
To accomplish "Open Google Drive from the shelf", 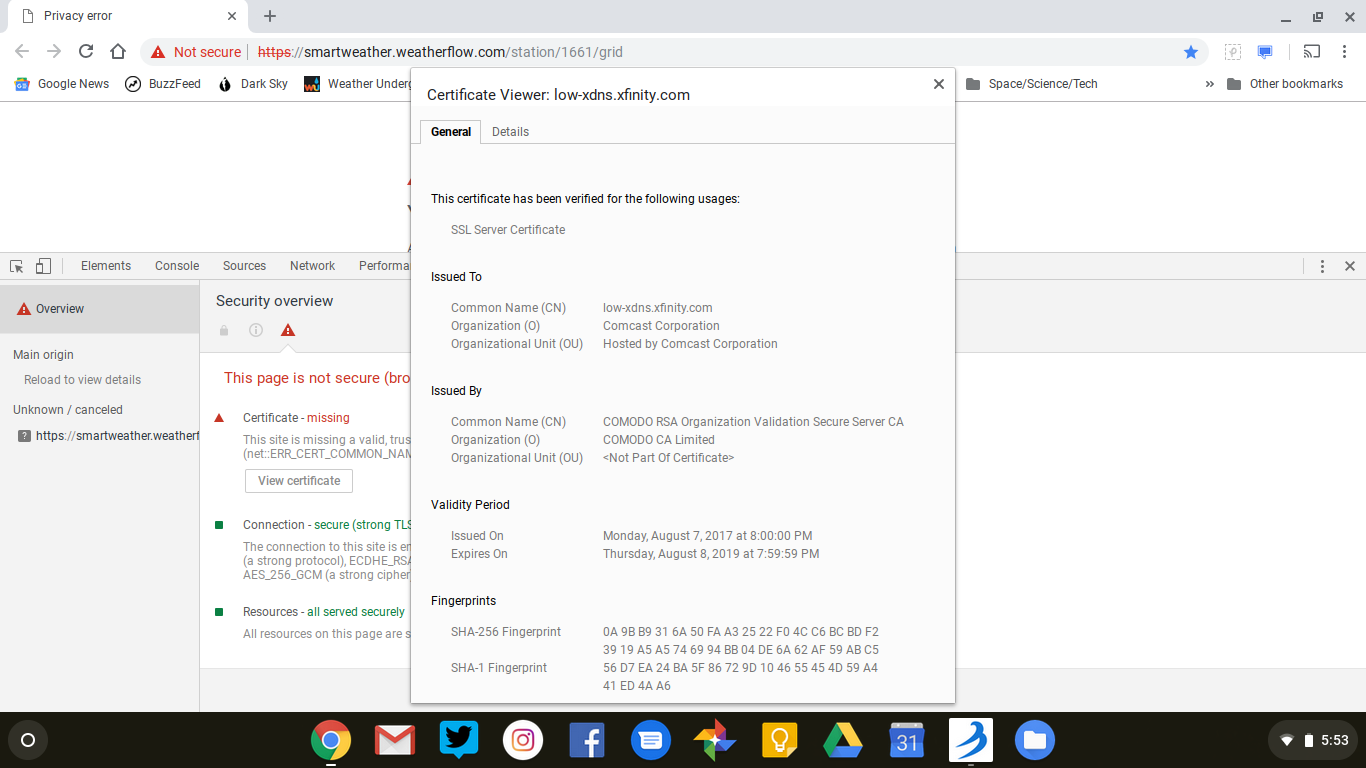I will coord(843,741).
